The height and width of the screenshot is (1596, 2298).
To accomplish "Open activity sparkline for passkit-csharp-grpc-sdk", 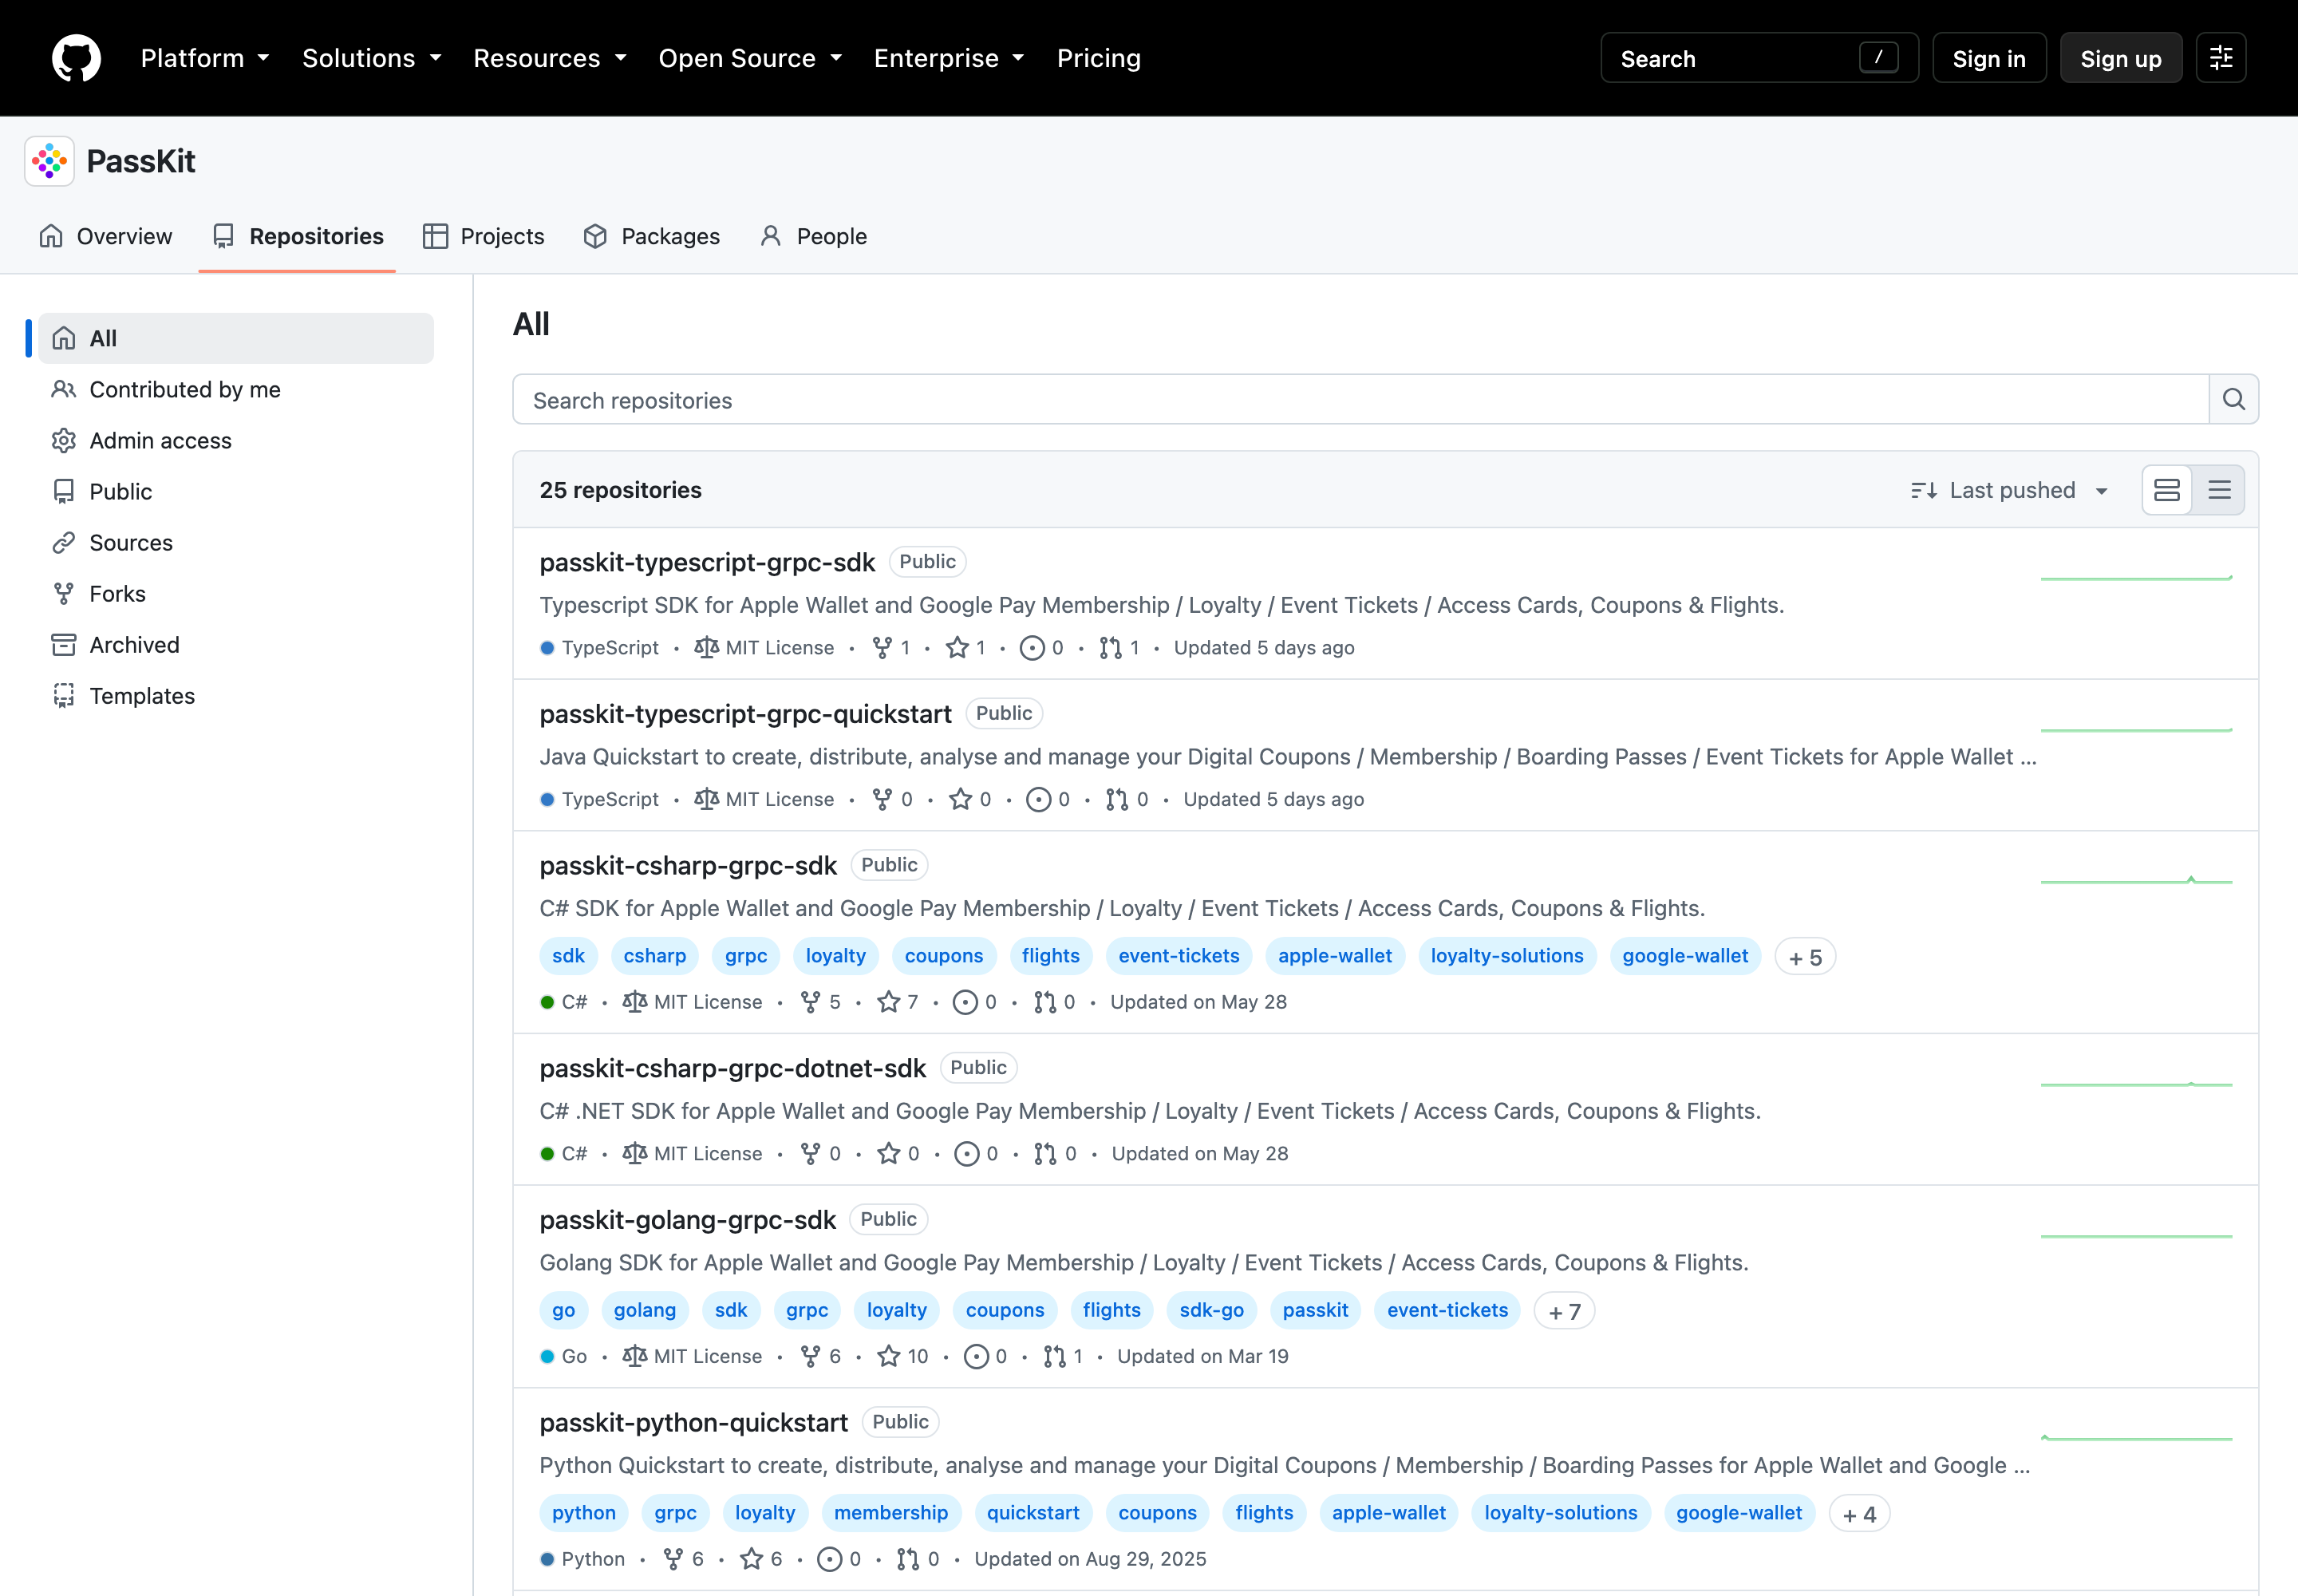I will point(2136,880).
